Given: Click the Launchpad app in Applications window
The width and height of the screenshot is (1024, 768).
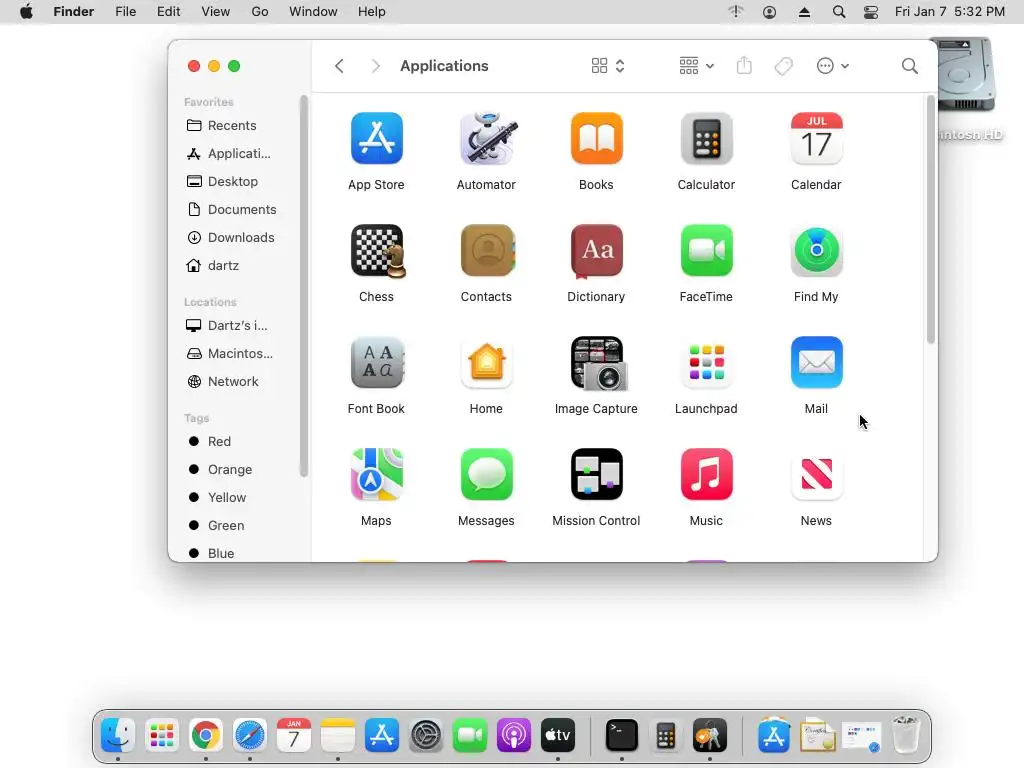Looking at the screenshot, I should 706,362.
